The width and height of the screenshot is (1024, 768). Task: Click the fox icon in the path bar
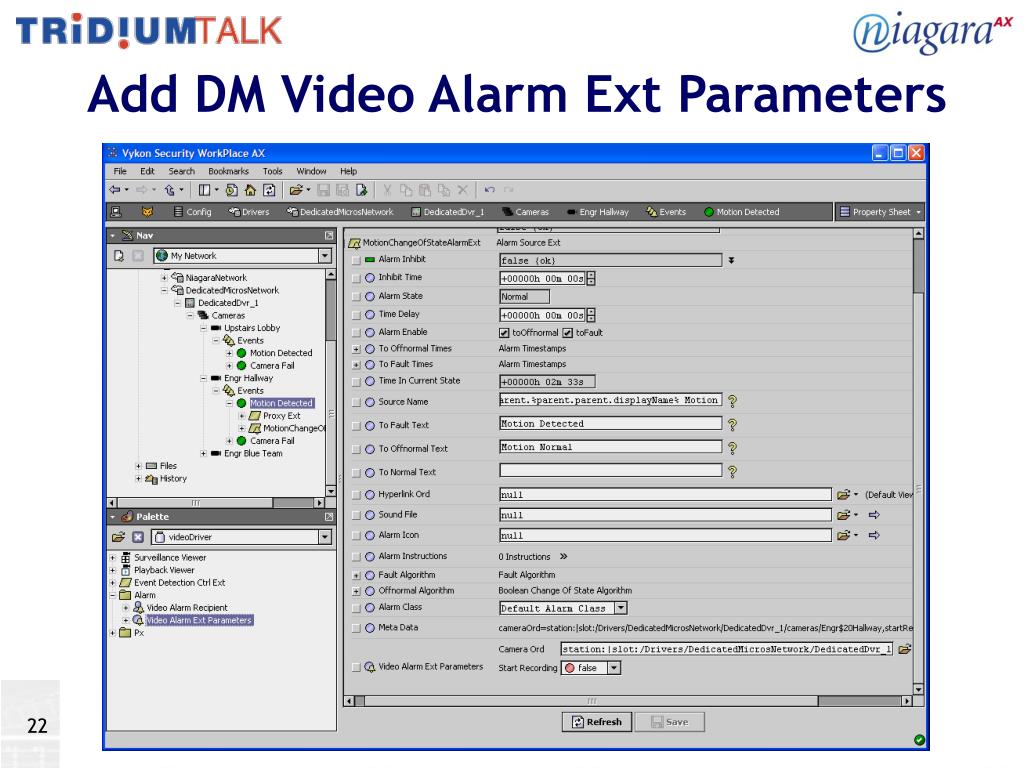(148, 212)
